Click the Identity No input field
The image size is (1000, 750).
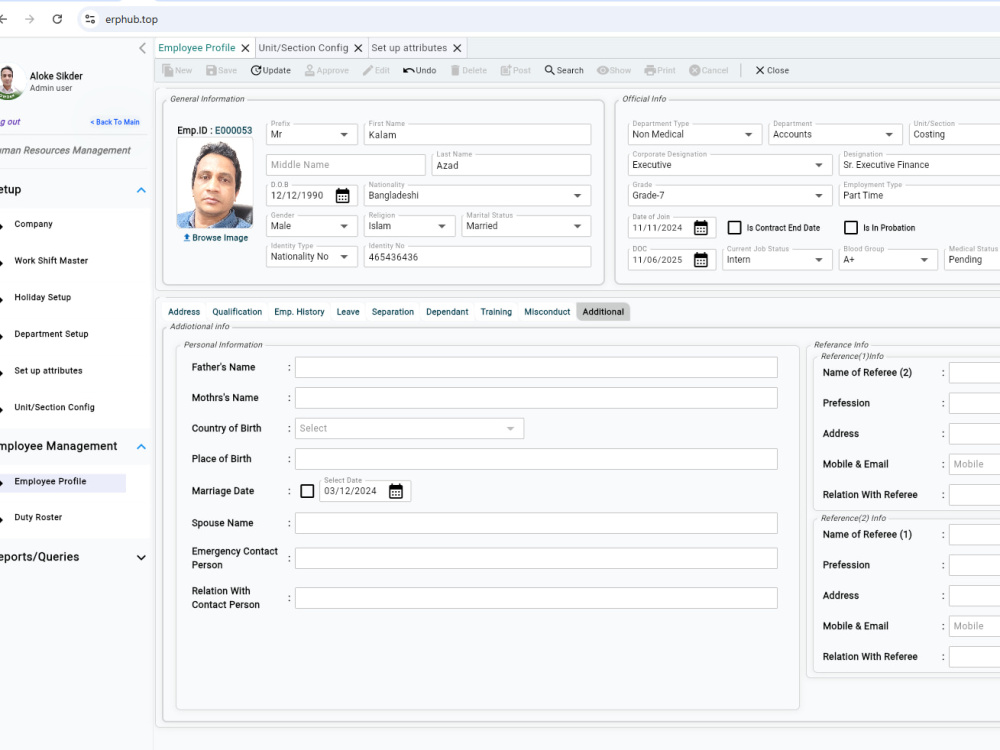point(477,257)
